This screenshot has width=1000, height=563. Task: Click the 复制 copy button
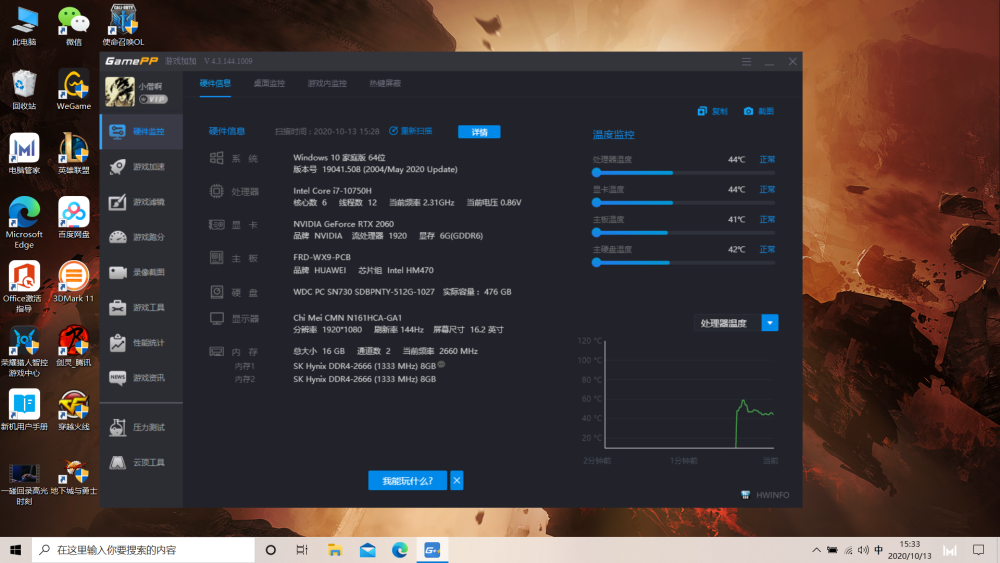coord(712,111)
